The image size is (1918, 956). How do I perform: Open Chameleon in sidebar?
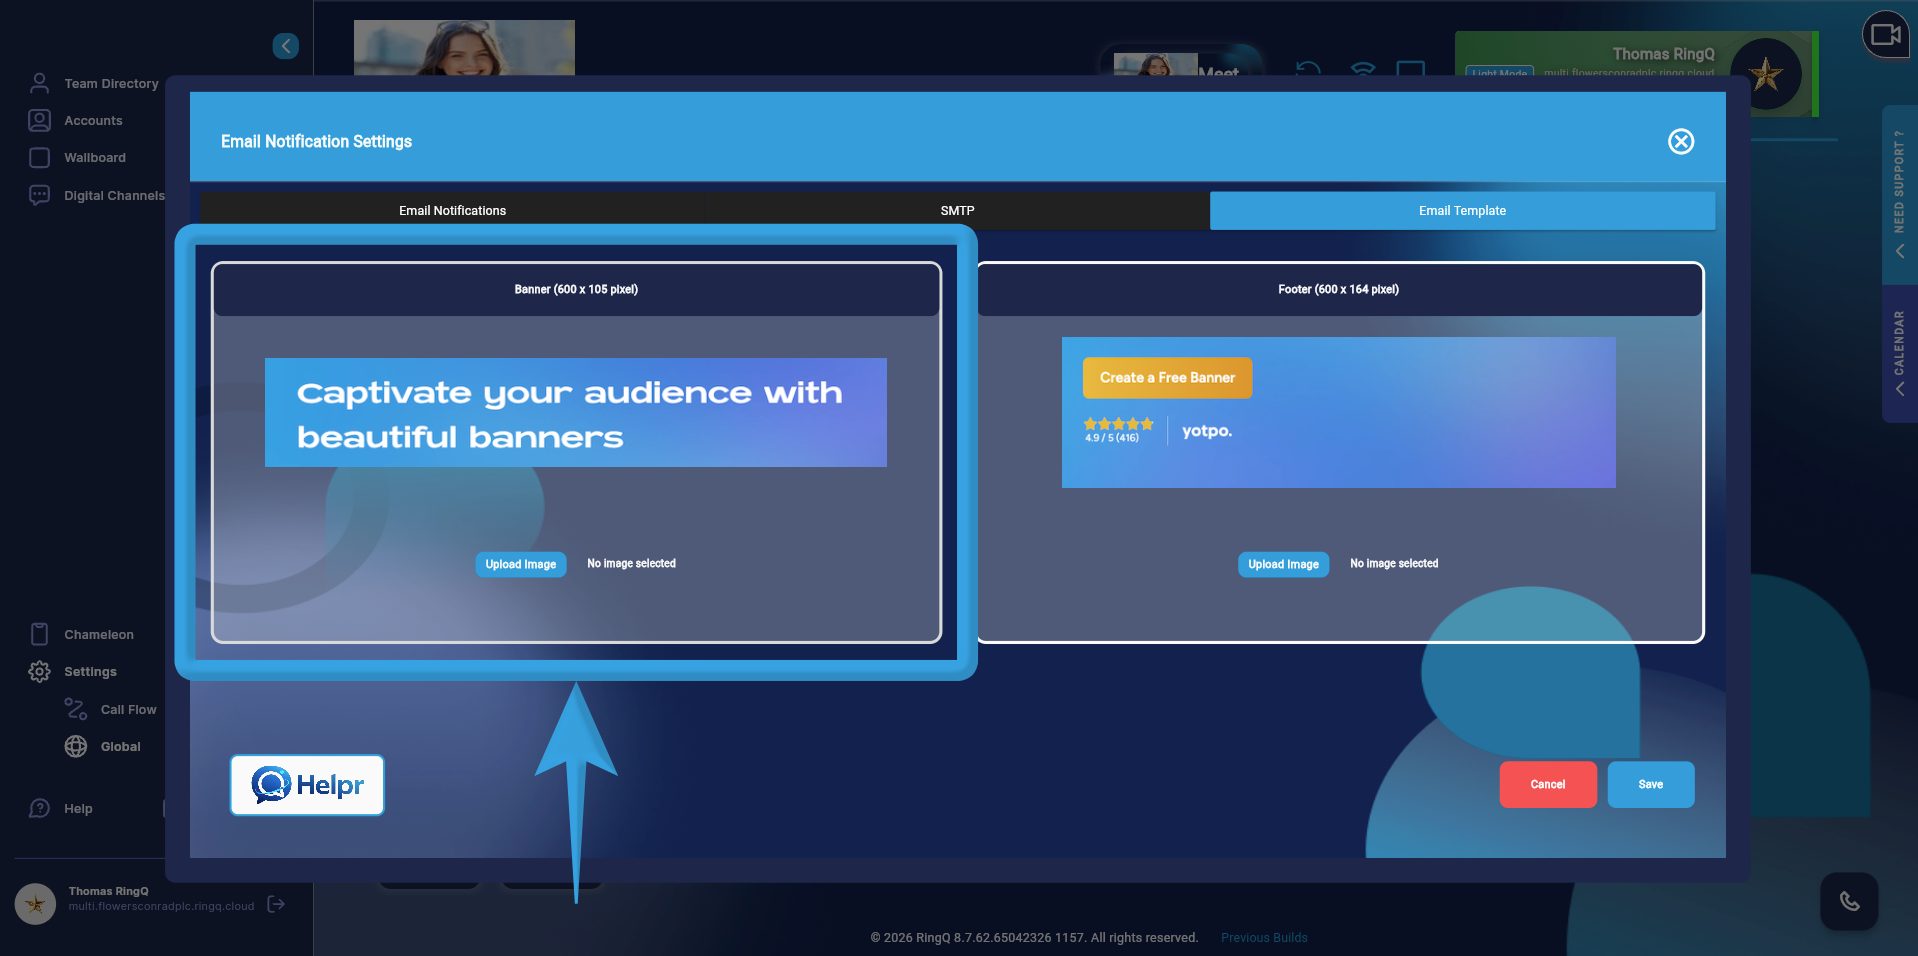(99, 635)
